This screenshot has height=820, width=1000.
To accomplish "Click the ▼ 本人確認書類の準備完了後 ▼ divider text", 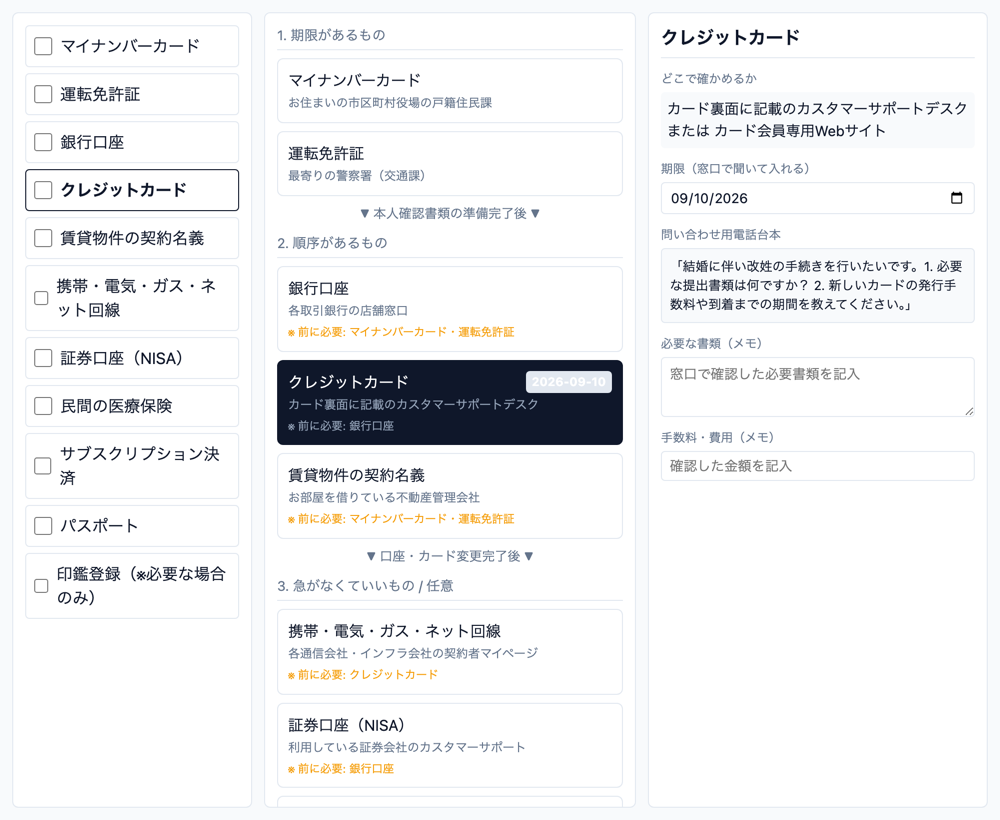I will click(x=450, y=213).
